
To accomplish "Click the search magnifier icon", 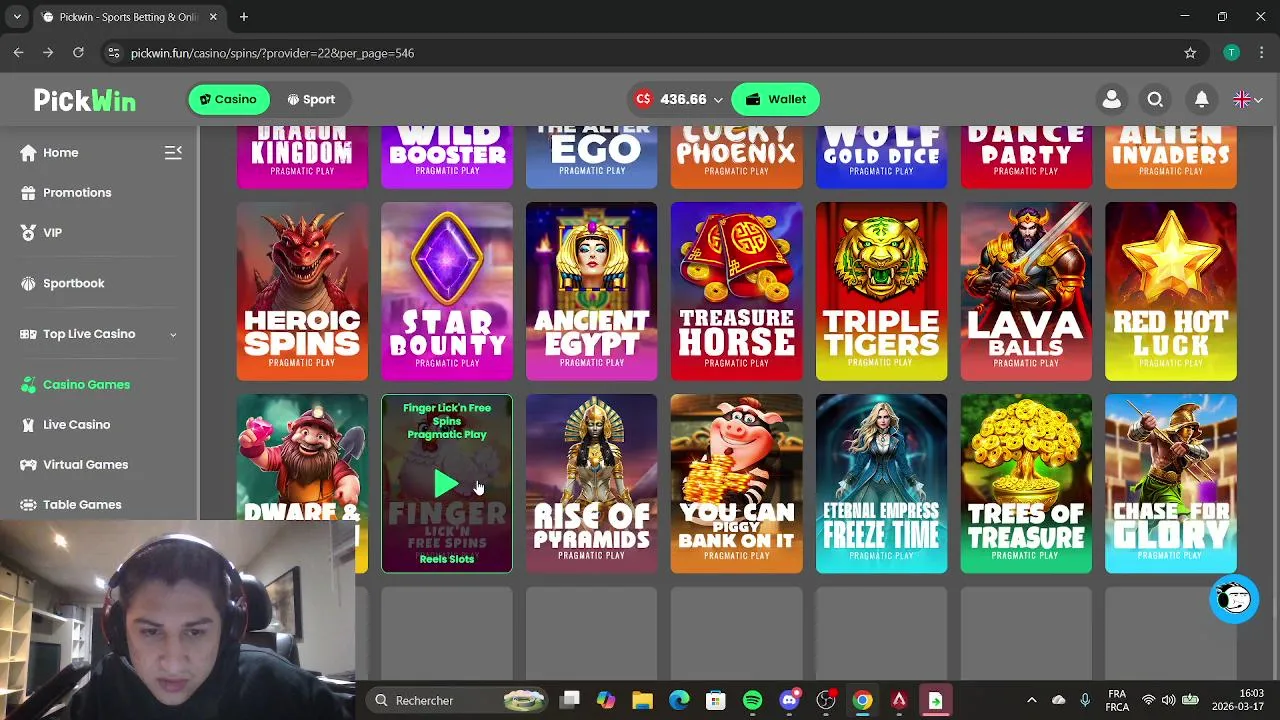I will 1155,99.
